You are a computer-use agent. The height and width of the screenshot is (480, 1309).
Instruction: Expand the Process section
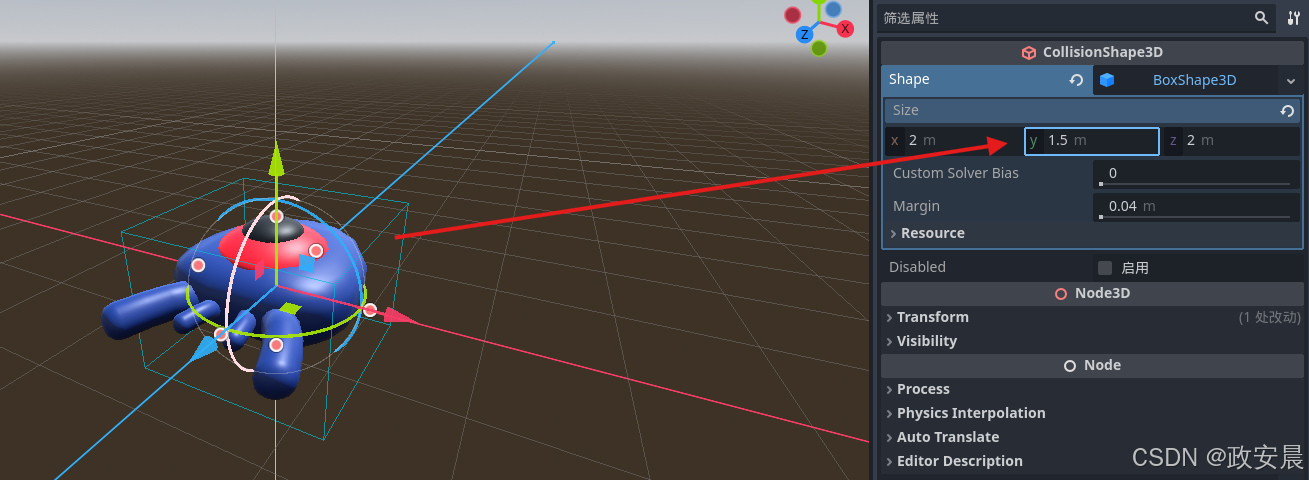(918, 389)
